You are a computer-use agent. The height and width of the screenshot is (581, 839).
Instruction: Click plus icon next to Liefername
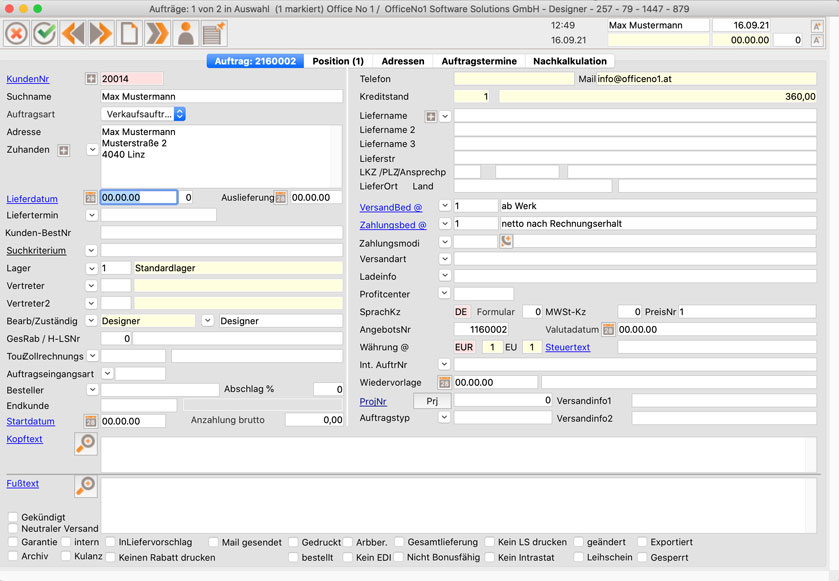(x=431, y=116)
